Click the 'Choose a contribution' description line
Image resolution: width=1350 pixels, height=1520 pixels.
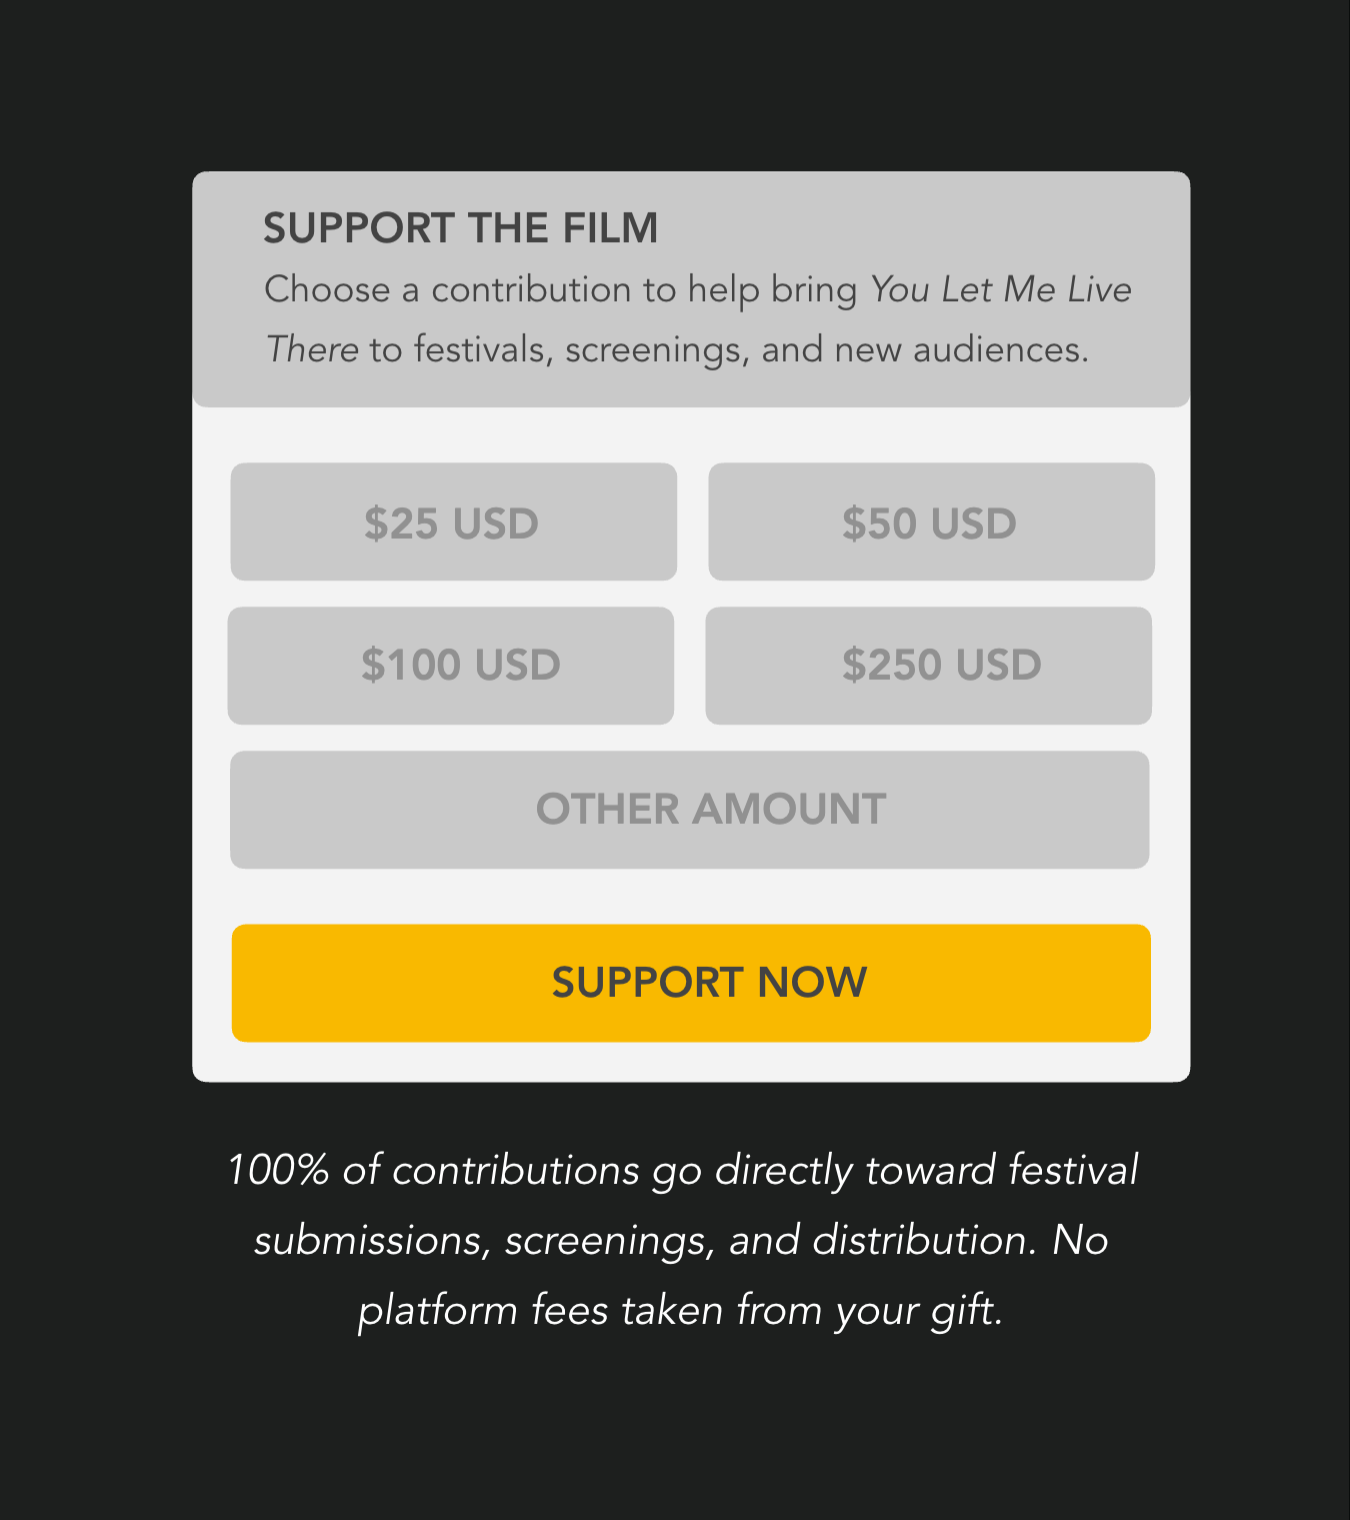pos(560,290)
